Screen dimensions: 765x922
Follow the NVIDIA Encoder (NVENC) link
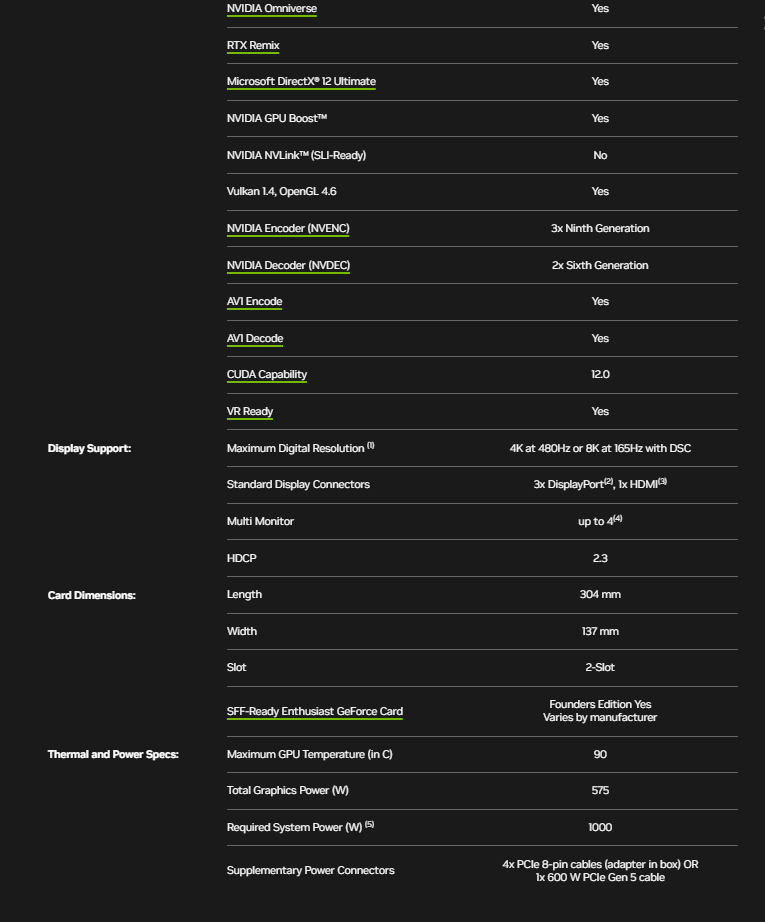(x=288, y=229)
